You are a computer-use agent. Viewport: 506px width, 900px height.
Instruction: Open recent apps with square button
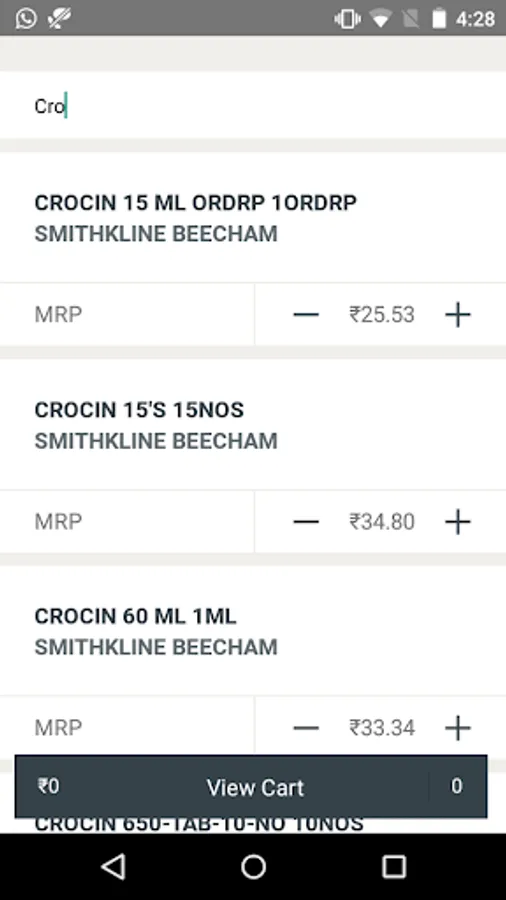click(394, 867)
